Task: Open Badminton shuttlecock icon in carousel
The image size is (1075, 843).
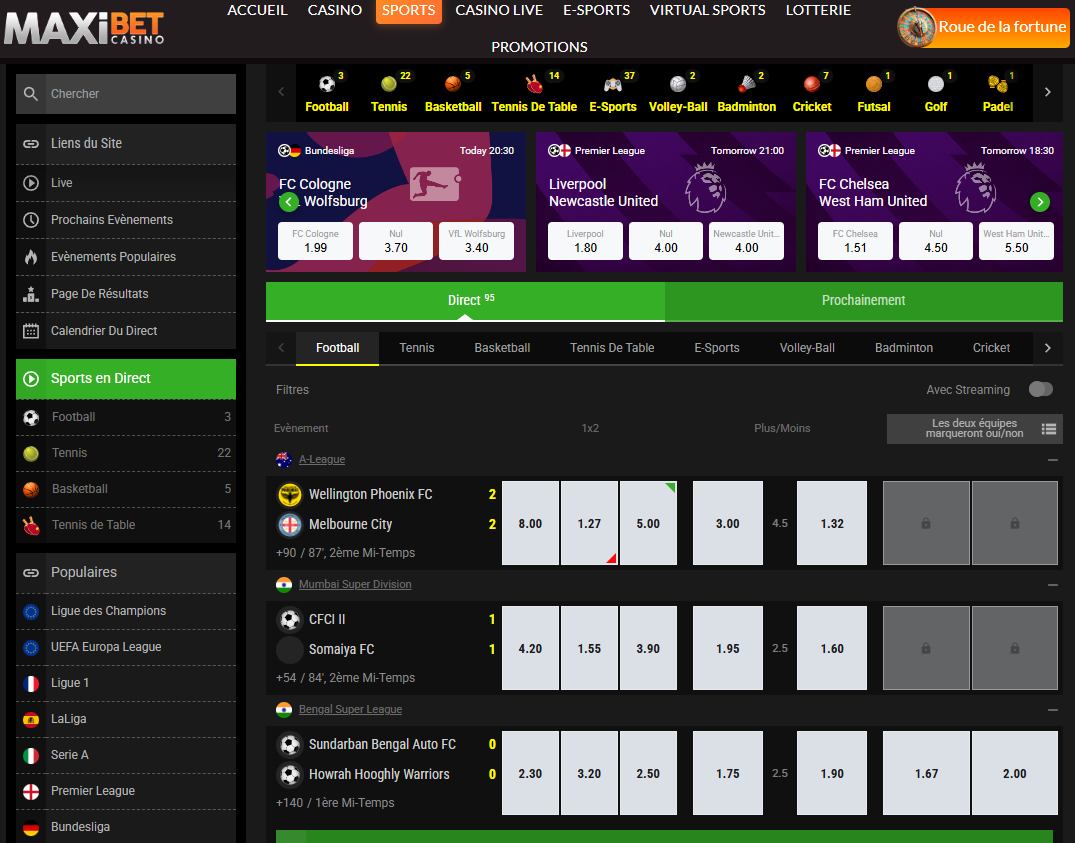Action: (x=747, y=84)
